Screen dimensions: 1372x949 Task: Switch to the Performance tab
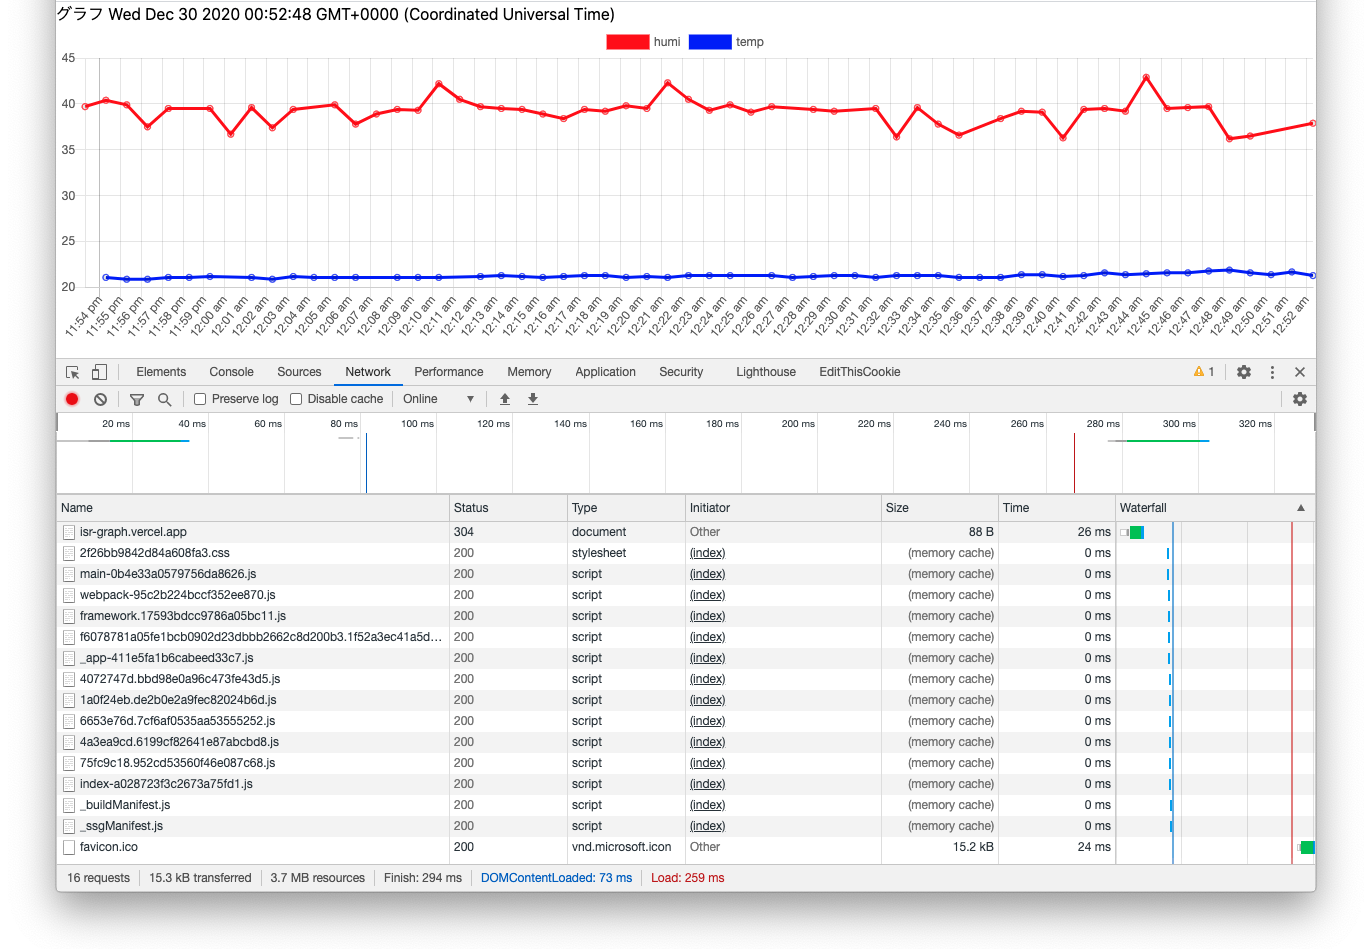coord(449,372)
